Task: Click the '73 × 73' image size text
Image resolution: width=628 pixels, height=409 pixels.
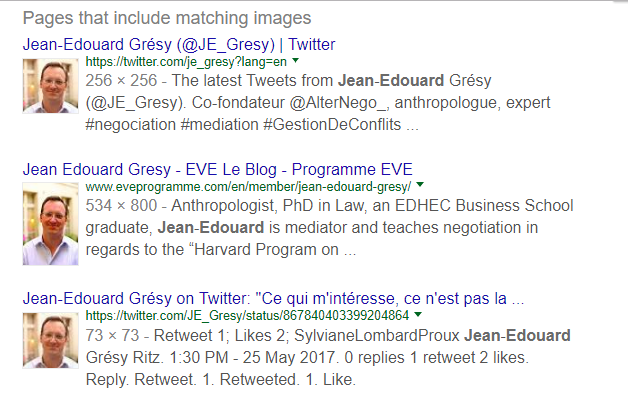Action: click(x=113, y=335)
